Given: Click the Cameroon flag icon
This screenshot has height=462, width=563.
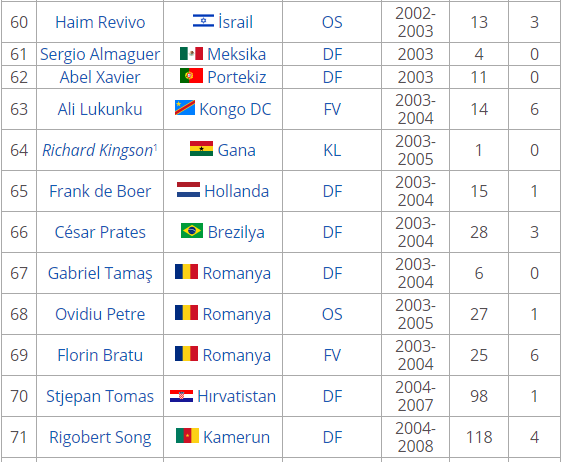Looking at the screenshot, I should click(x=187, y=435).
